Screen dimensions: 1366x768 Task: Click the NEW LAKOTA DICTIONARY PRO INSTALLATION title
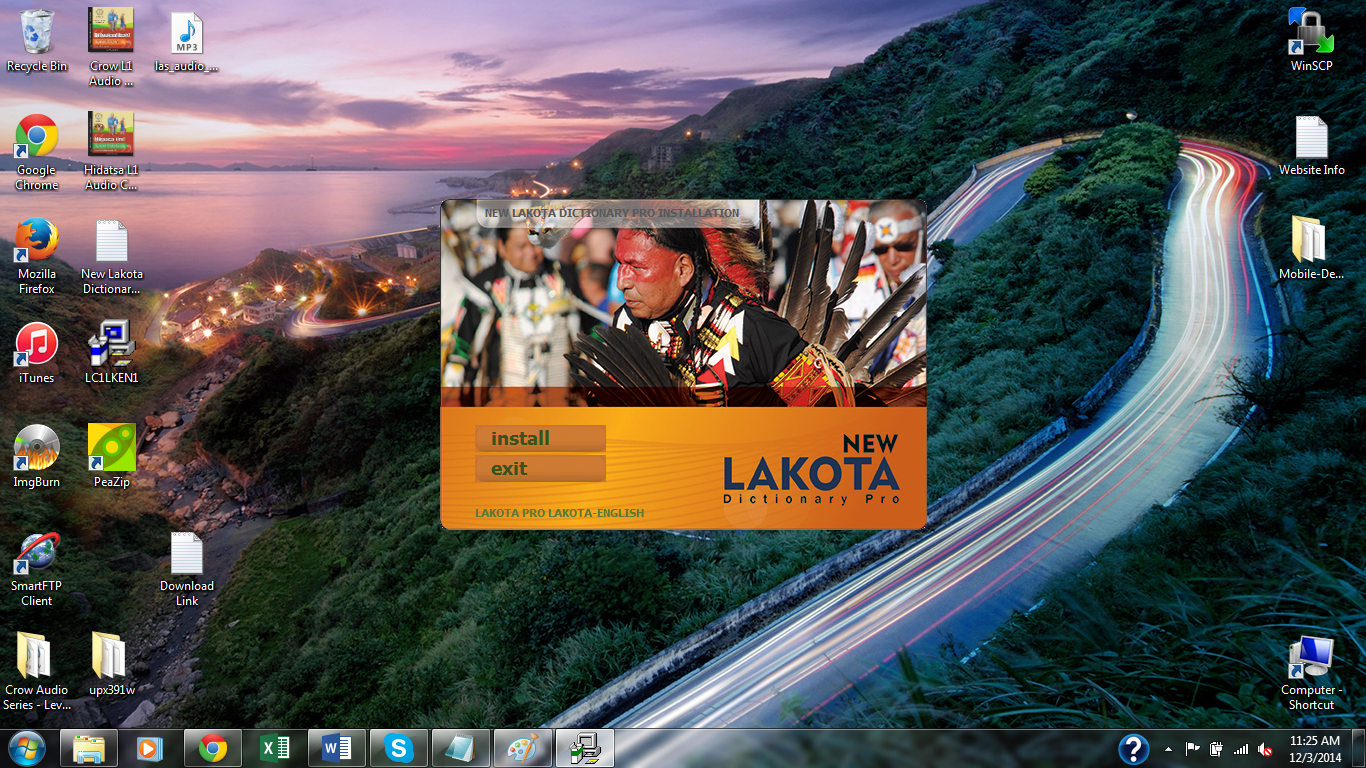(612, 213)
